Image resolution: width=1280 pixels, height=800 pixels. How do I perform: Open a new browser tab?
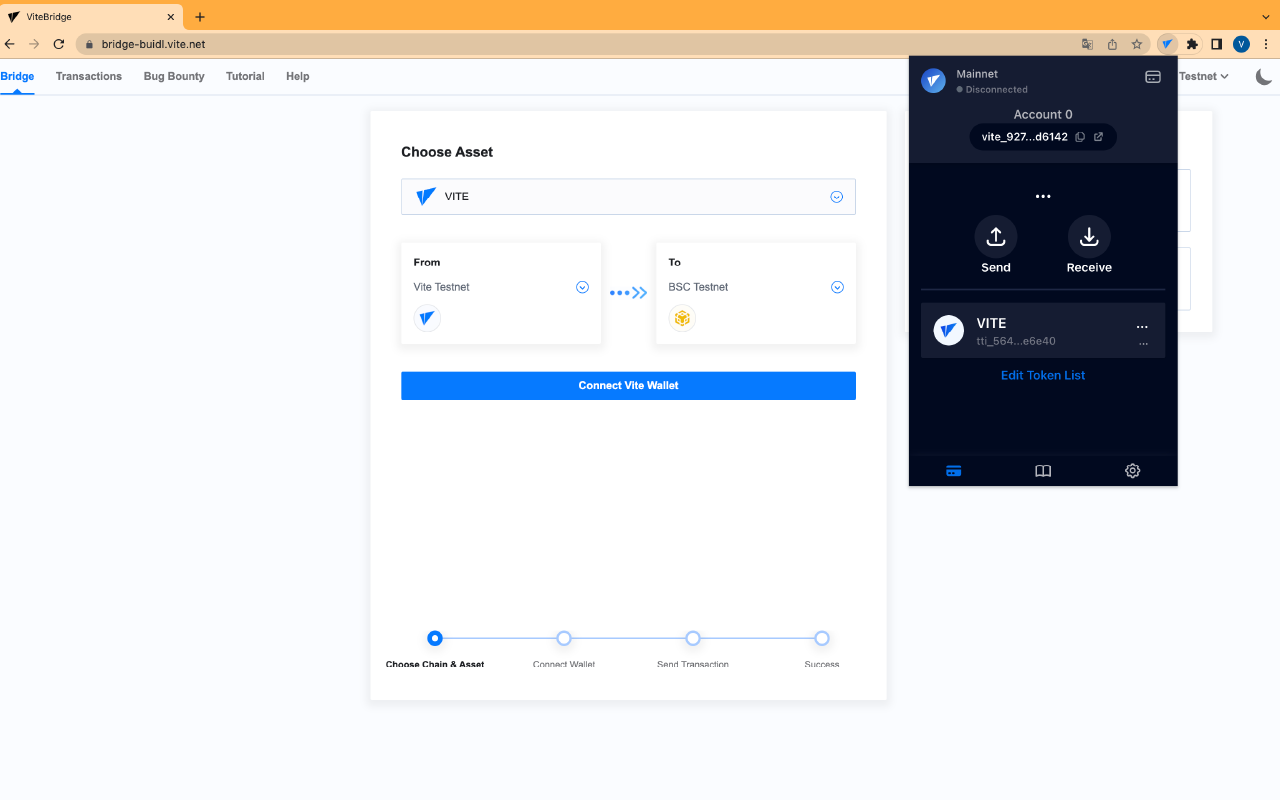click(x=200, y=17)
